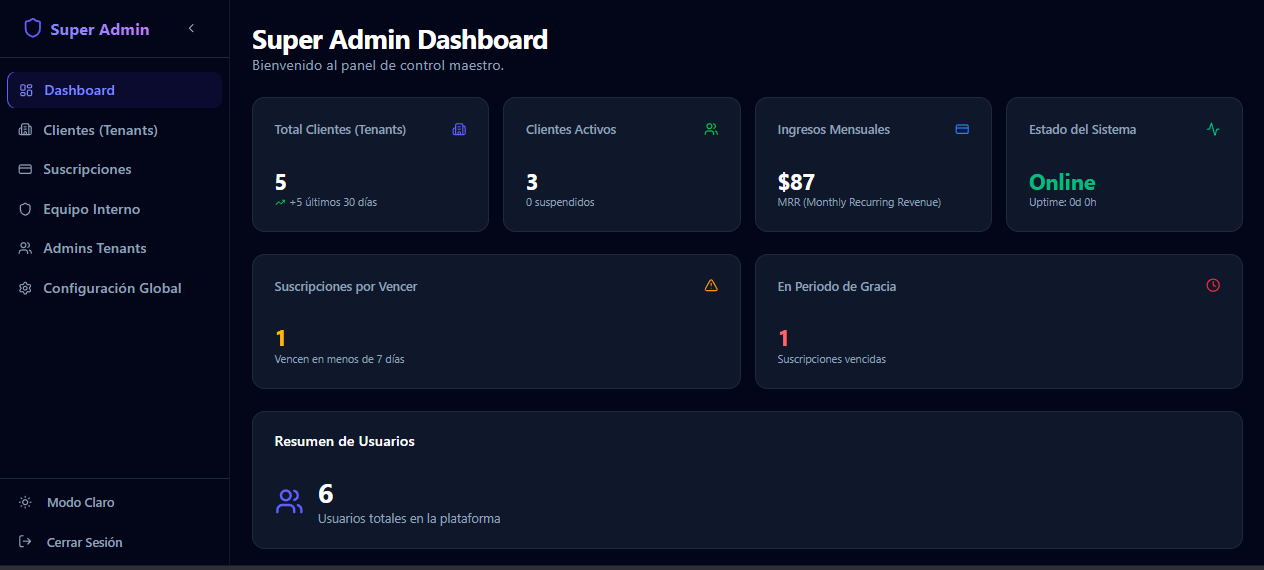This screenshot has height=570, width=1264.
Task: Click 'MRR (Monthly Recurring Revenue)' text
Action: (x=859, y=202)
